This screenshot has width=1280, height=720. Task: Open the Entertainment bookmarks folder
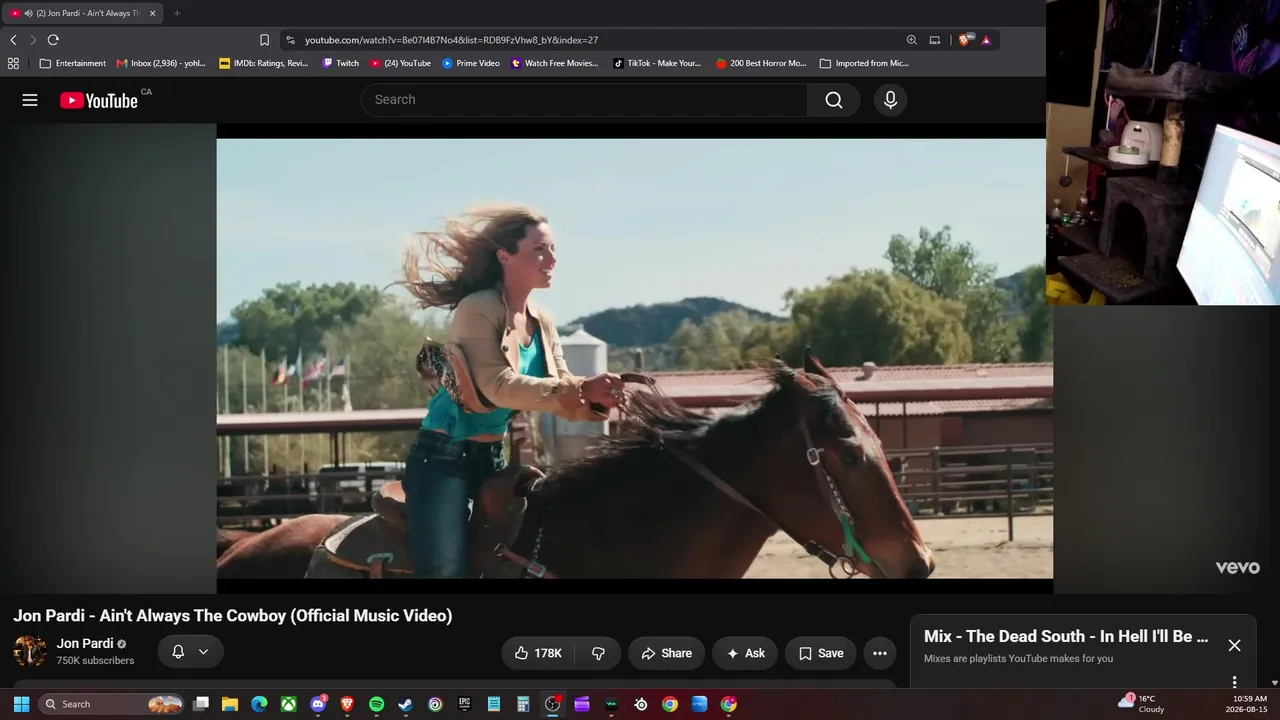[x=72, y=63]
